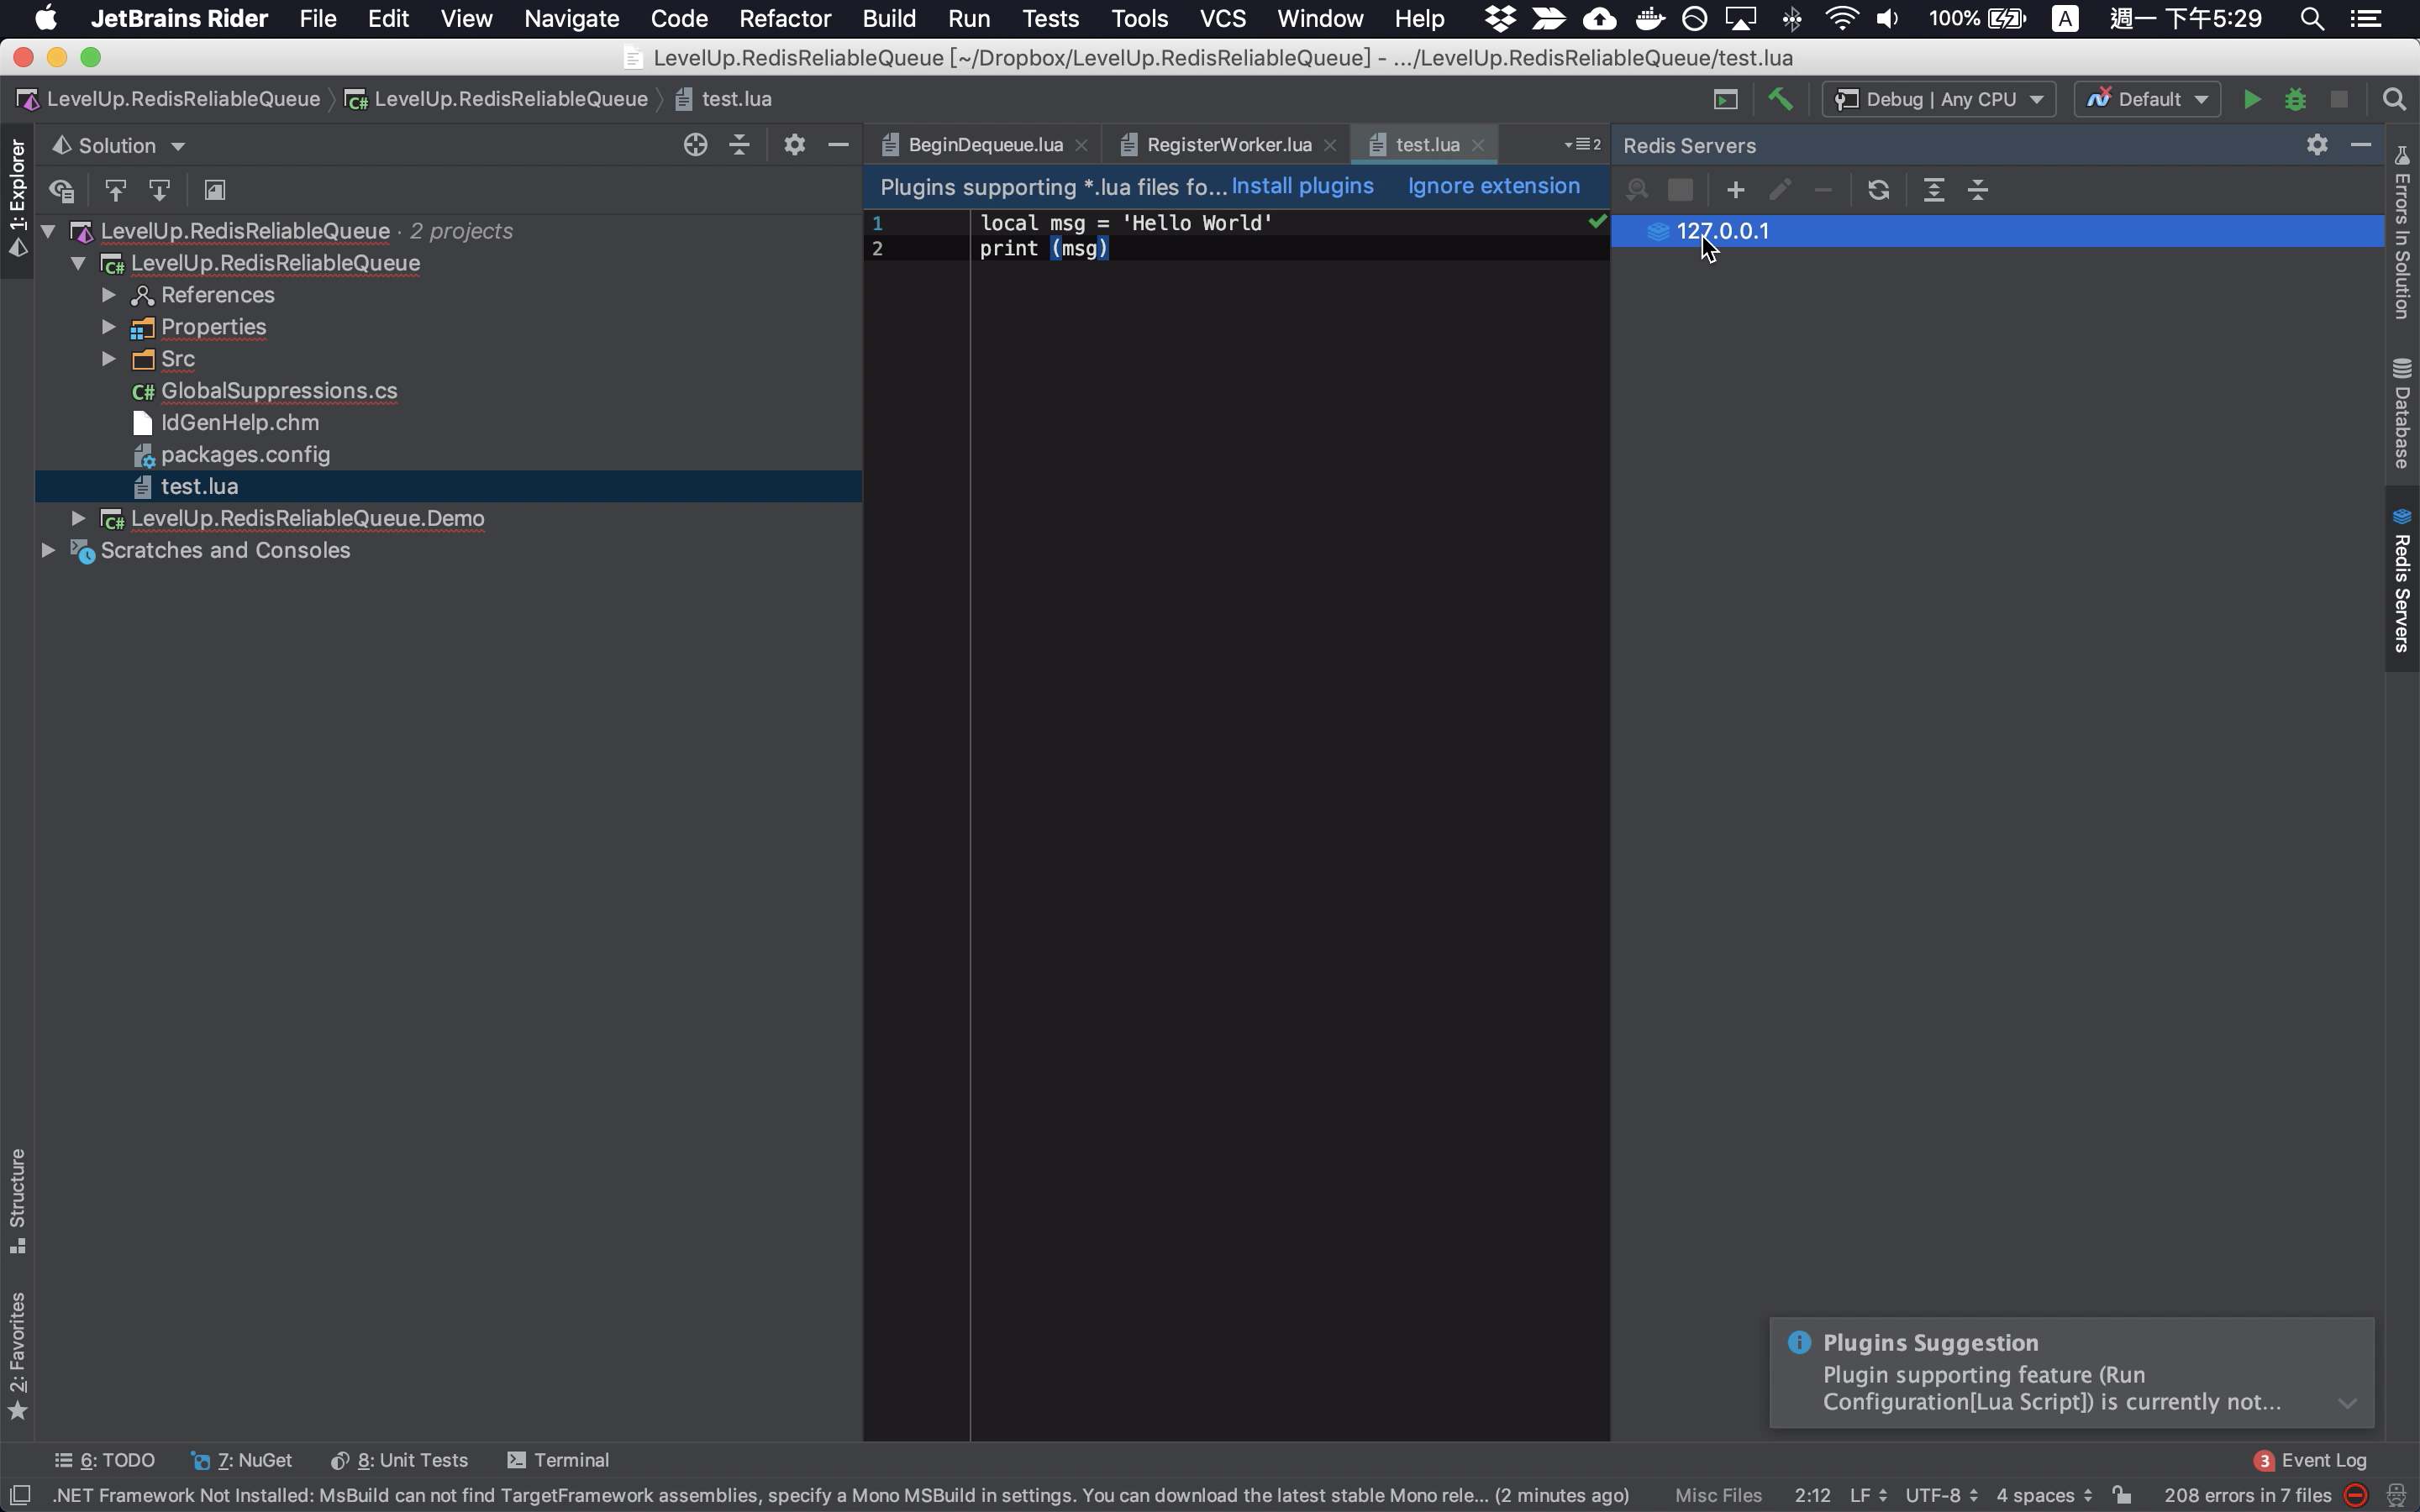Open the Unit Tests tool window
2420x1512 pixels.
[399, 1460]
